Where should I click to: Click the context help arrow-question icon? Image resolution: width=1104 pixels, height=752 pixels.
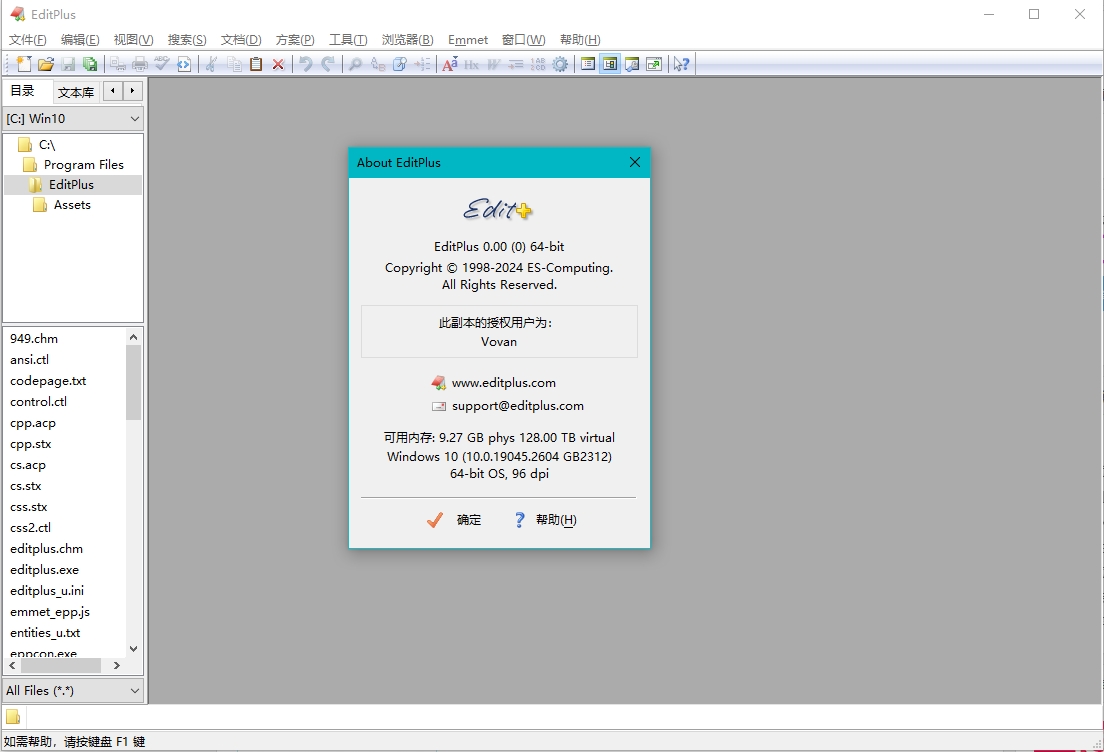(x=681, y=64)
